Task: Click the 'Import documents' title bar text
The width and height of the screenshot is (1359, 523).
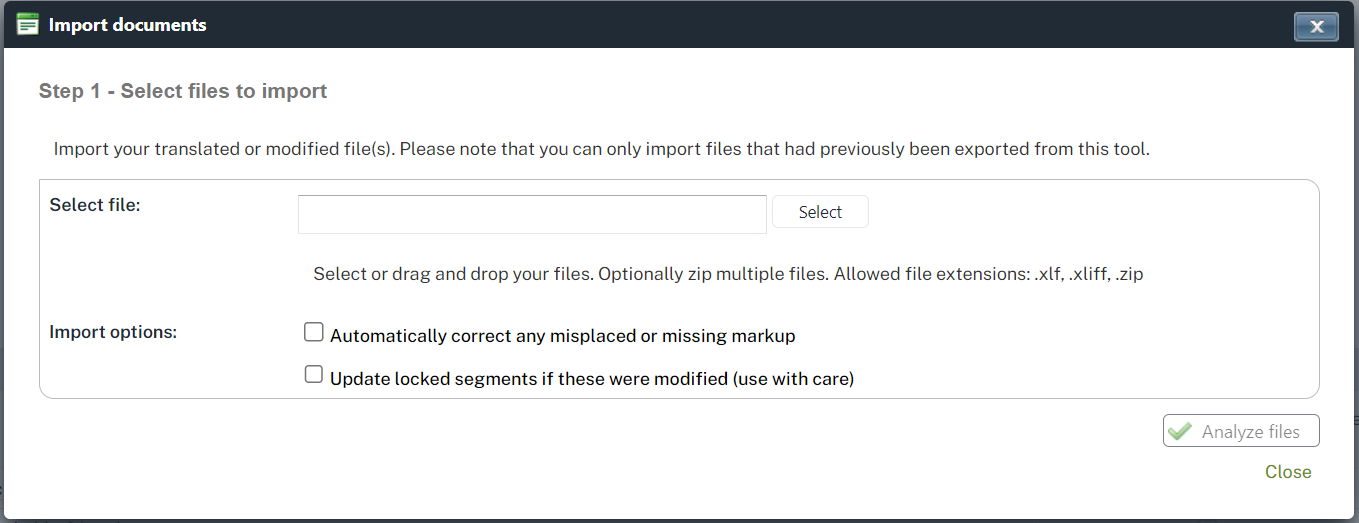Action: 128,25
